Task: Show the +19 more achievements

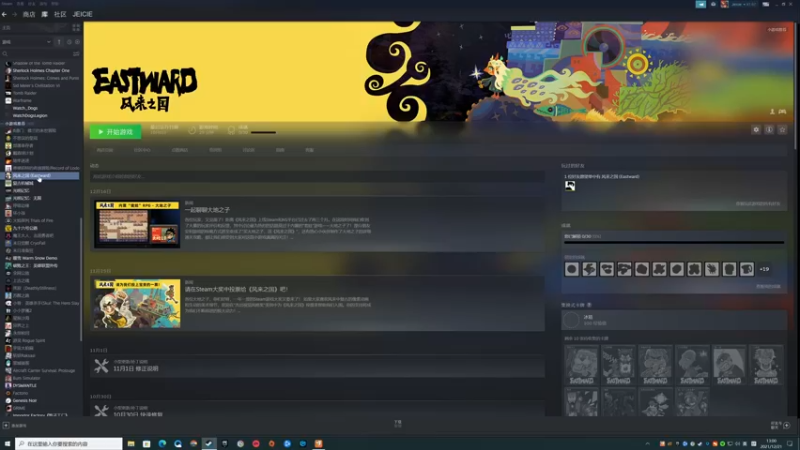Action: 764,269
